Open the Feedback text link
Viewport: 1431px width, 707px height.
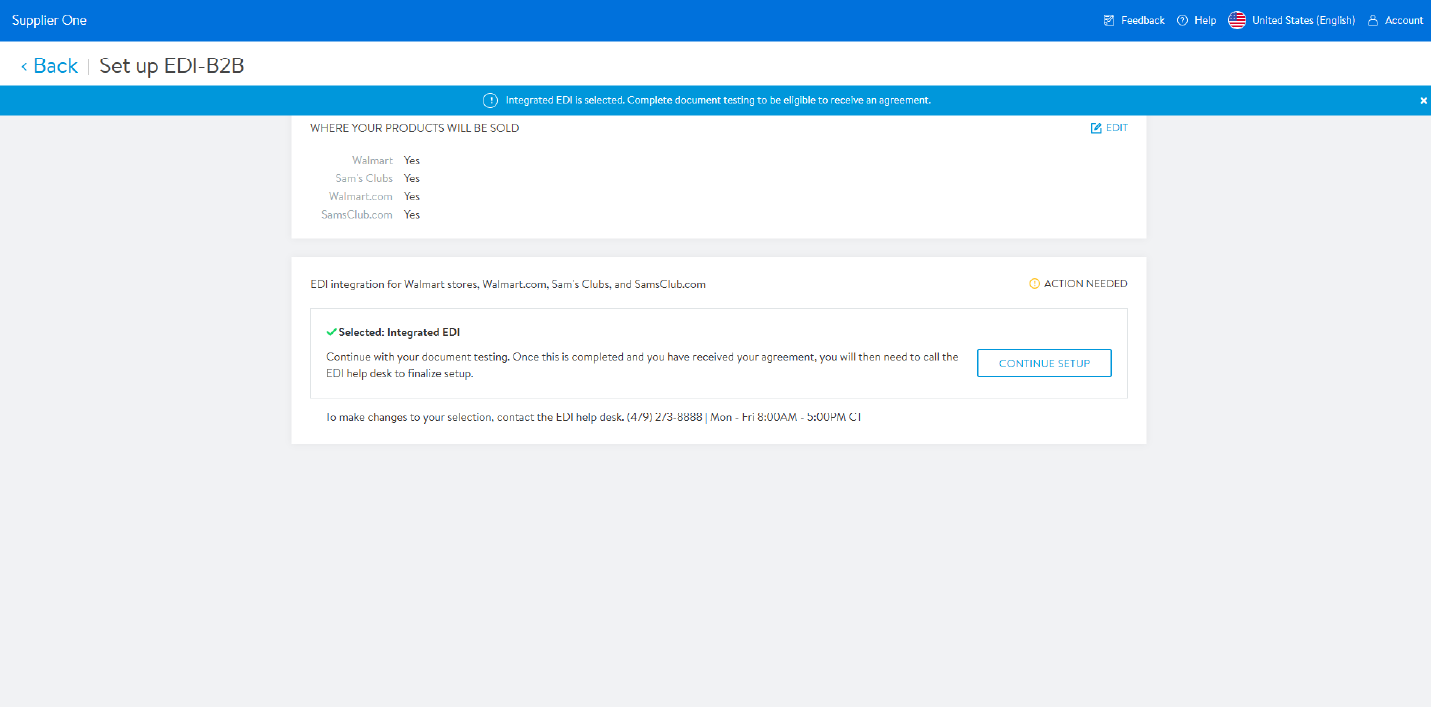click(x=1142, y=20)
